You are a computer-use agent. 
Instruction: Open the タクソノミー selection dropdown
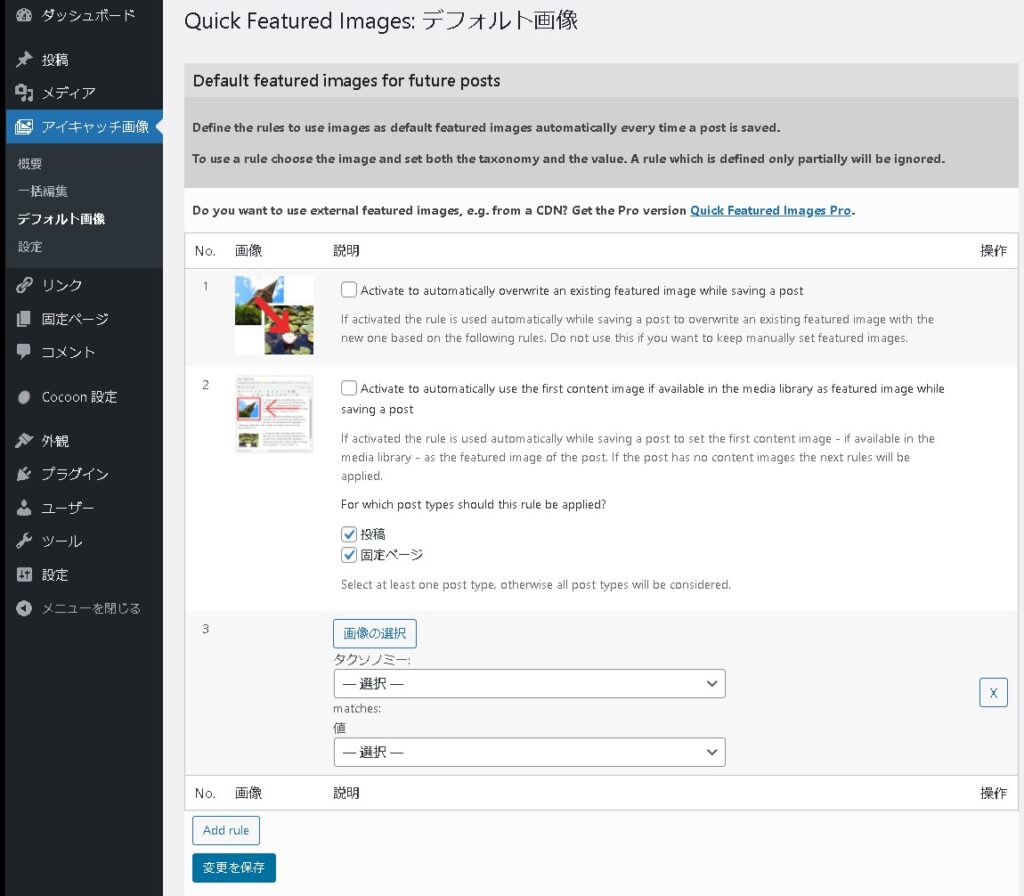(529, 684)
